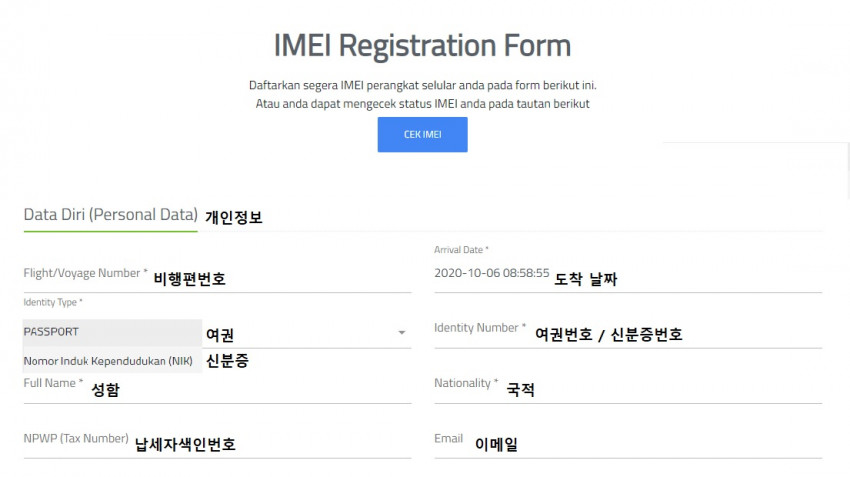Select the Data Diri (Personal Data) tab
The image size is (850, 477).
pos(110,215)
